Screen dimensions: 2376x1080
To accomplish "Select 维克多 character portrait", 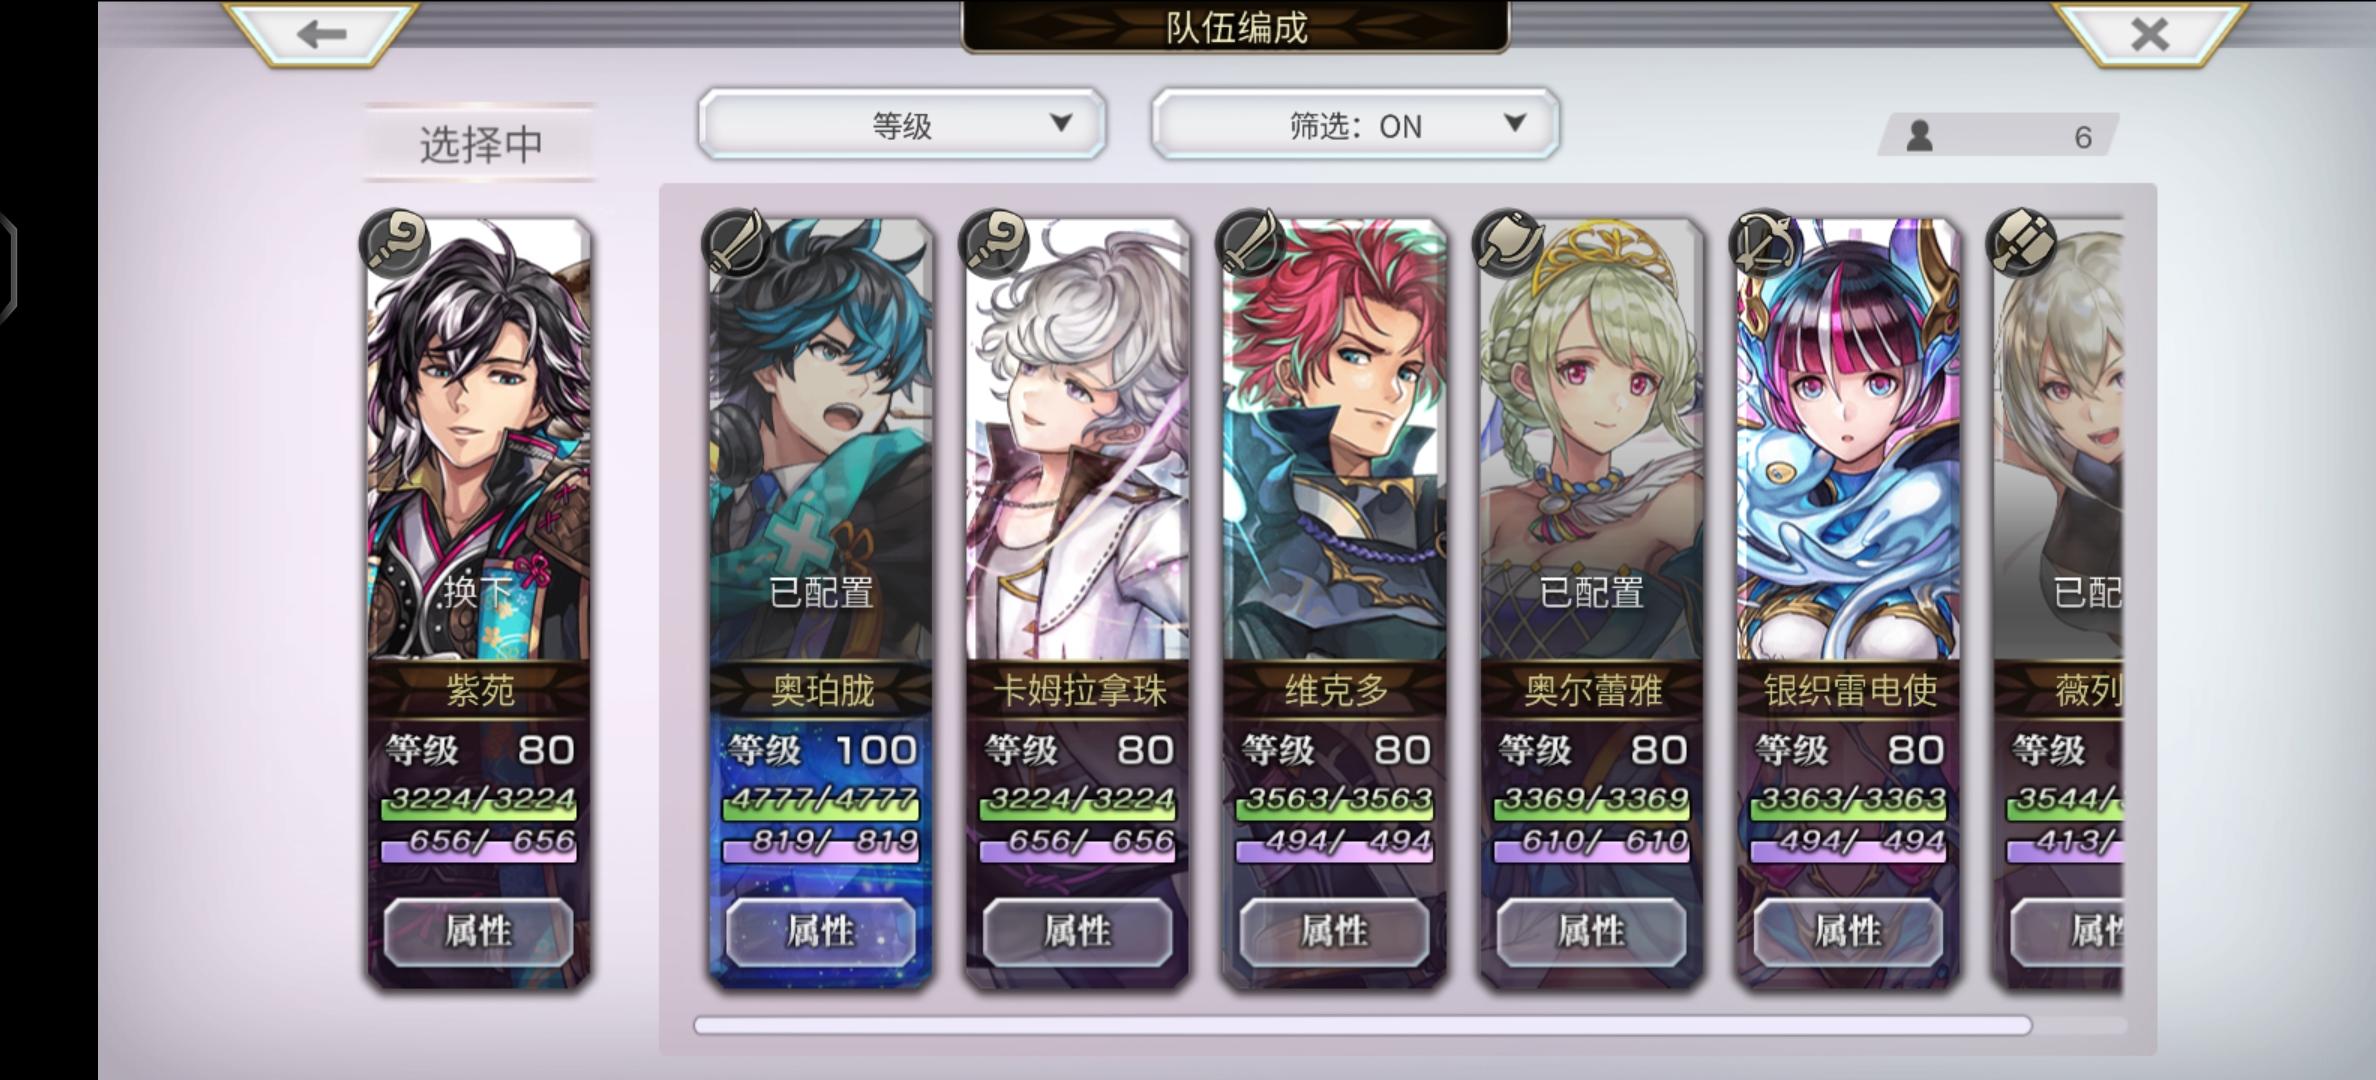I will coord(1334,440).
